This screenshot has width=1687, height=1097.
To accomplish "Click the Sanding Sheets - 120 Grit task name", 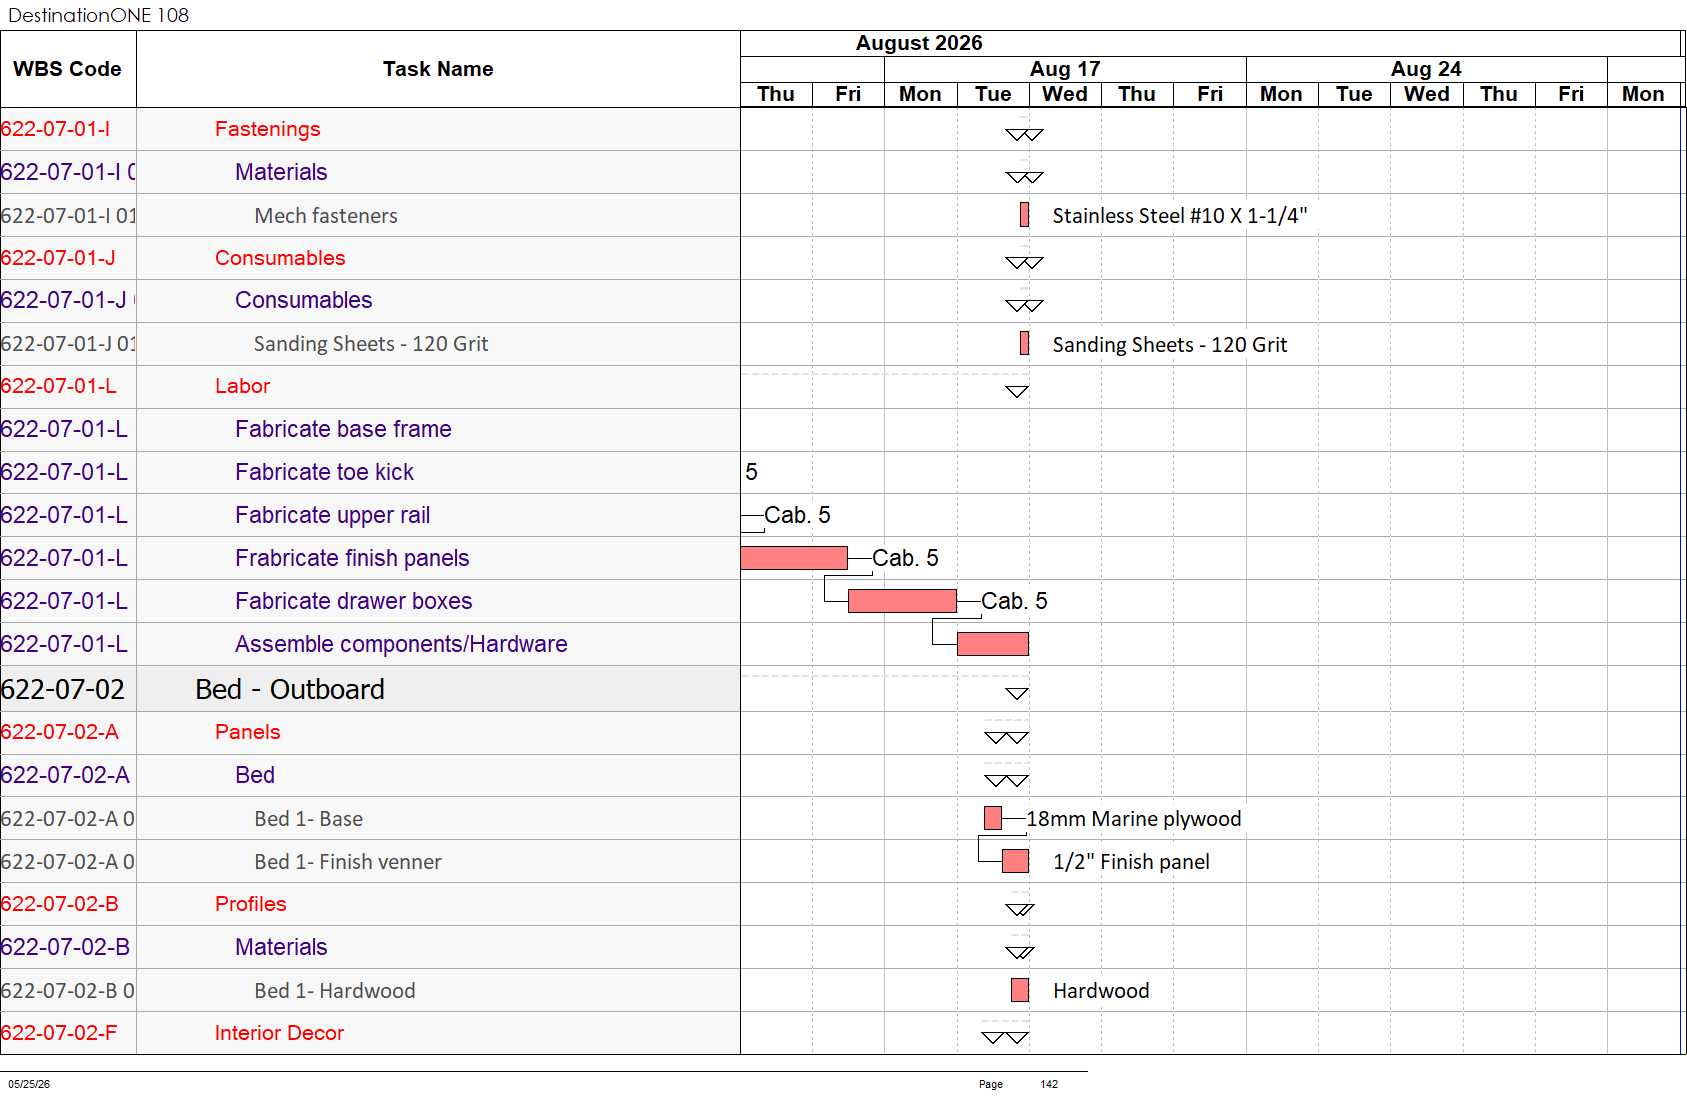I will coord(371,344).
